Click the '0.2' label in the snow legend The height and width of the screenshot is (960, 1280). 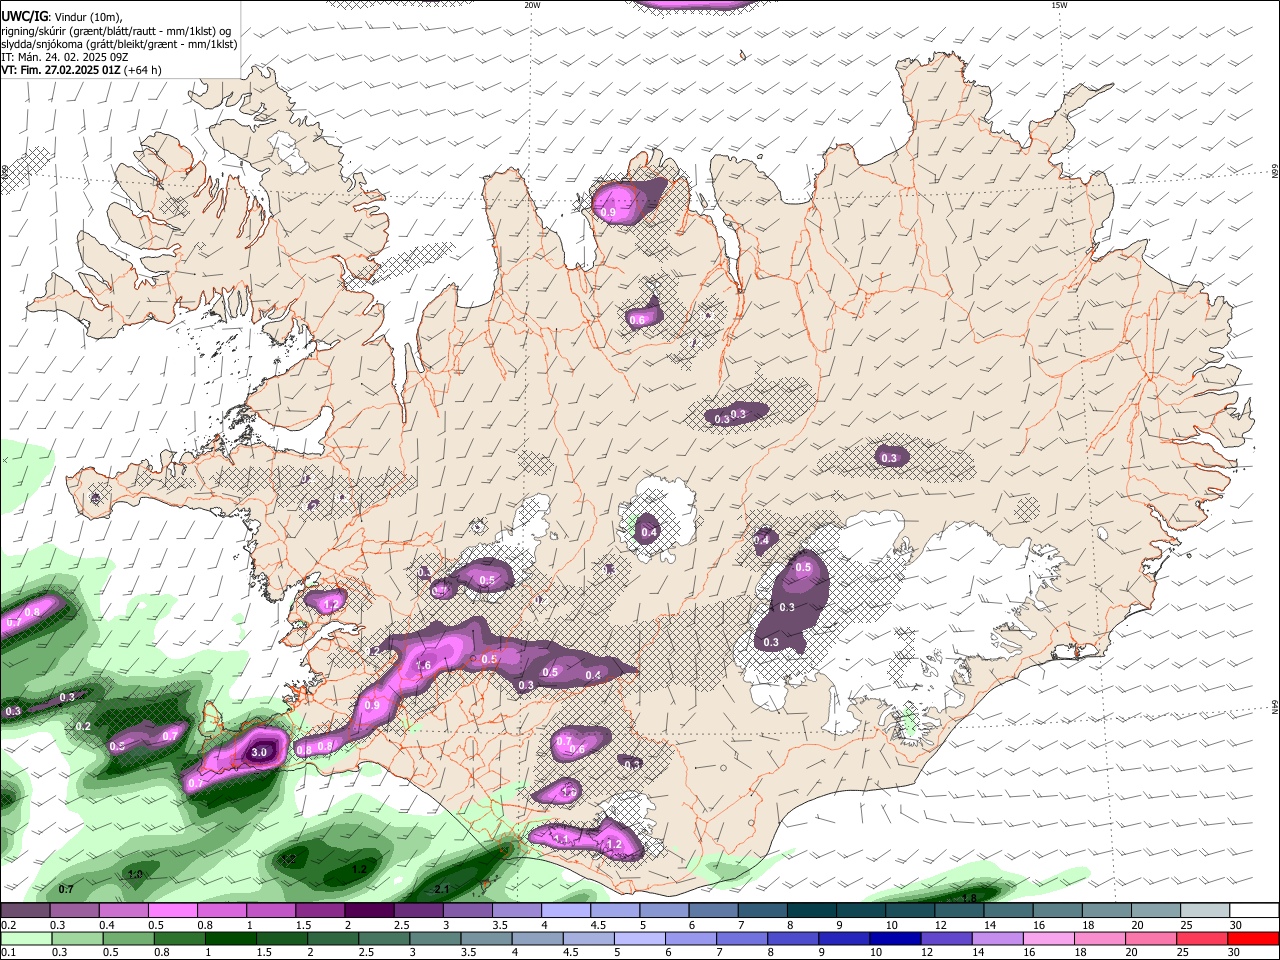click(x=7, y=925)
